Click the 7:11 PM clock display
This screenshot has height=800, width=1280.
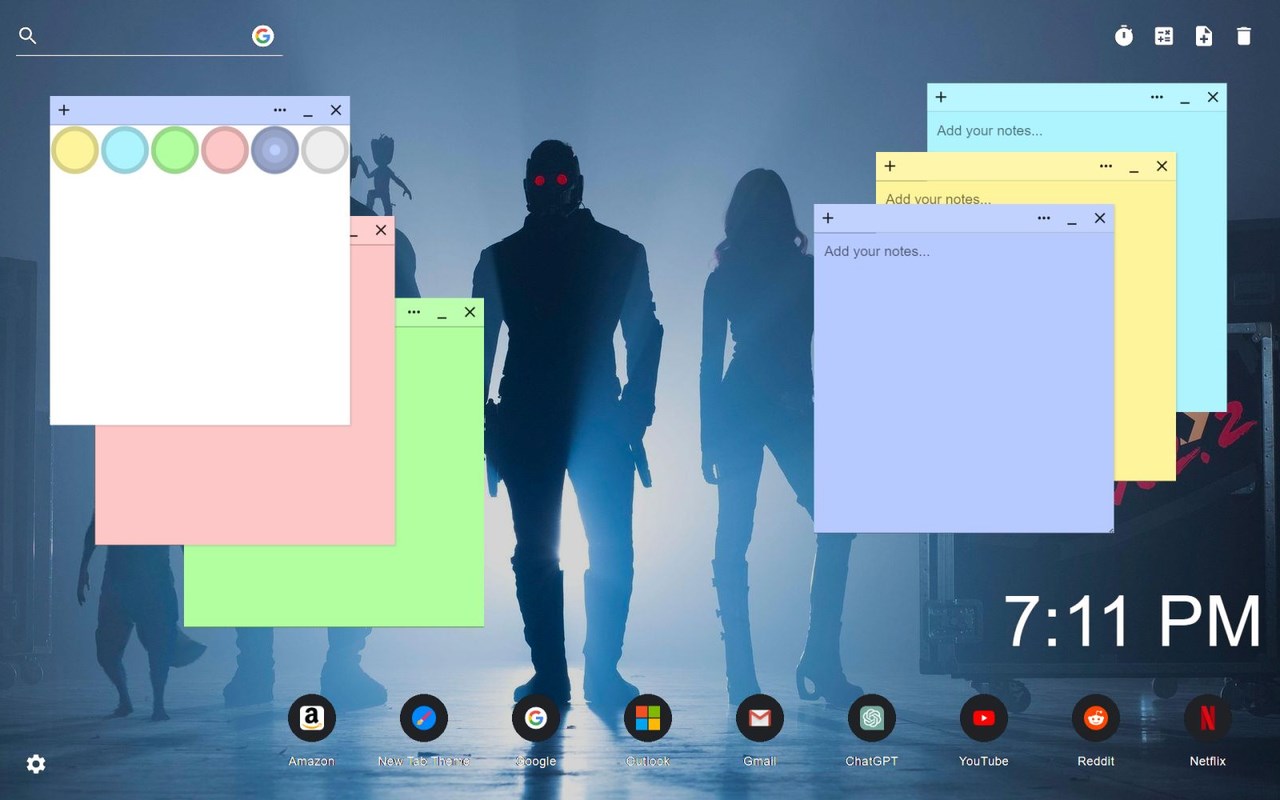coord(1132,622)
